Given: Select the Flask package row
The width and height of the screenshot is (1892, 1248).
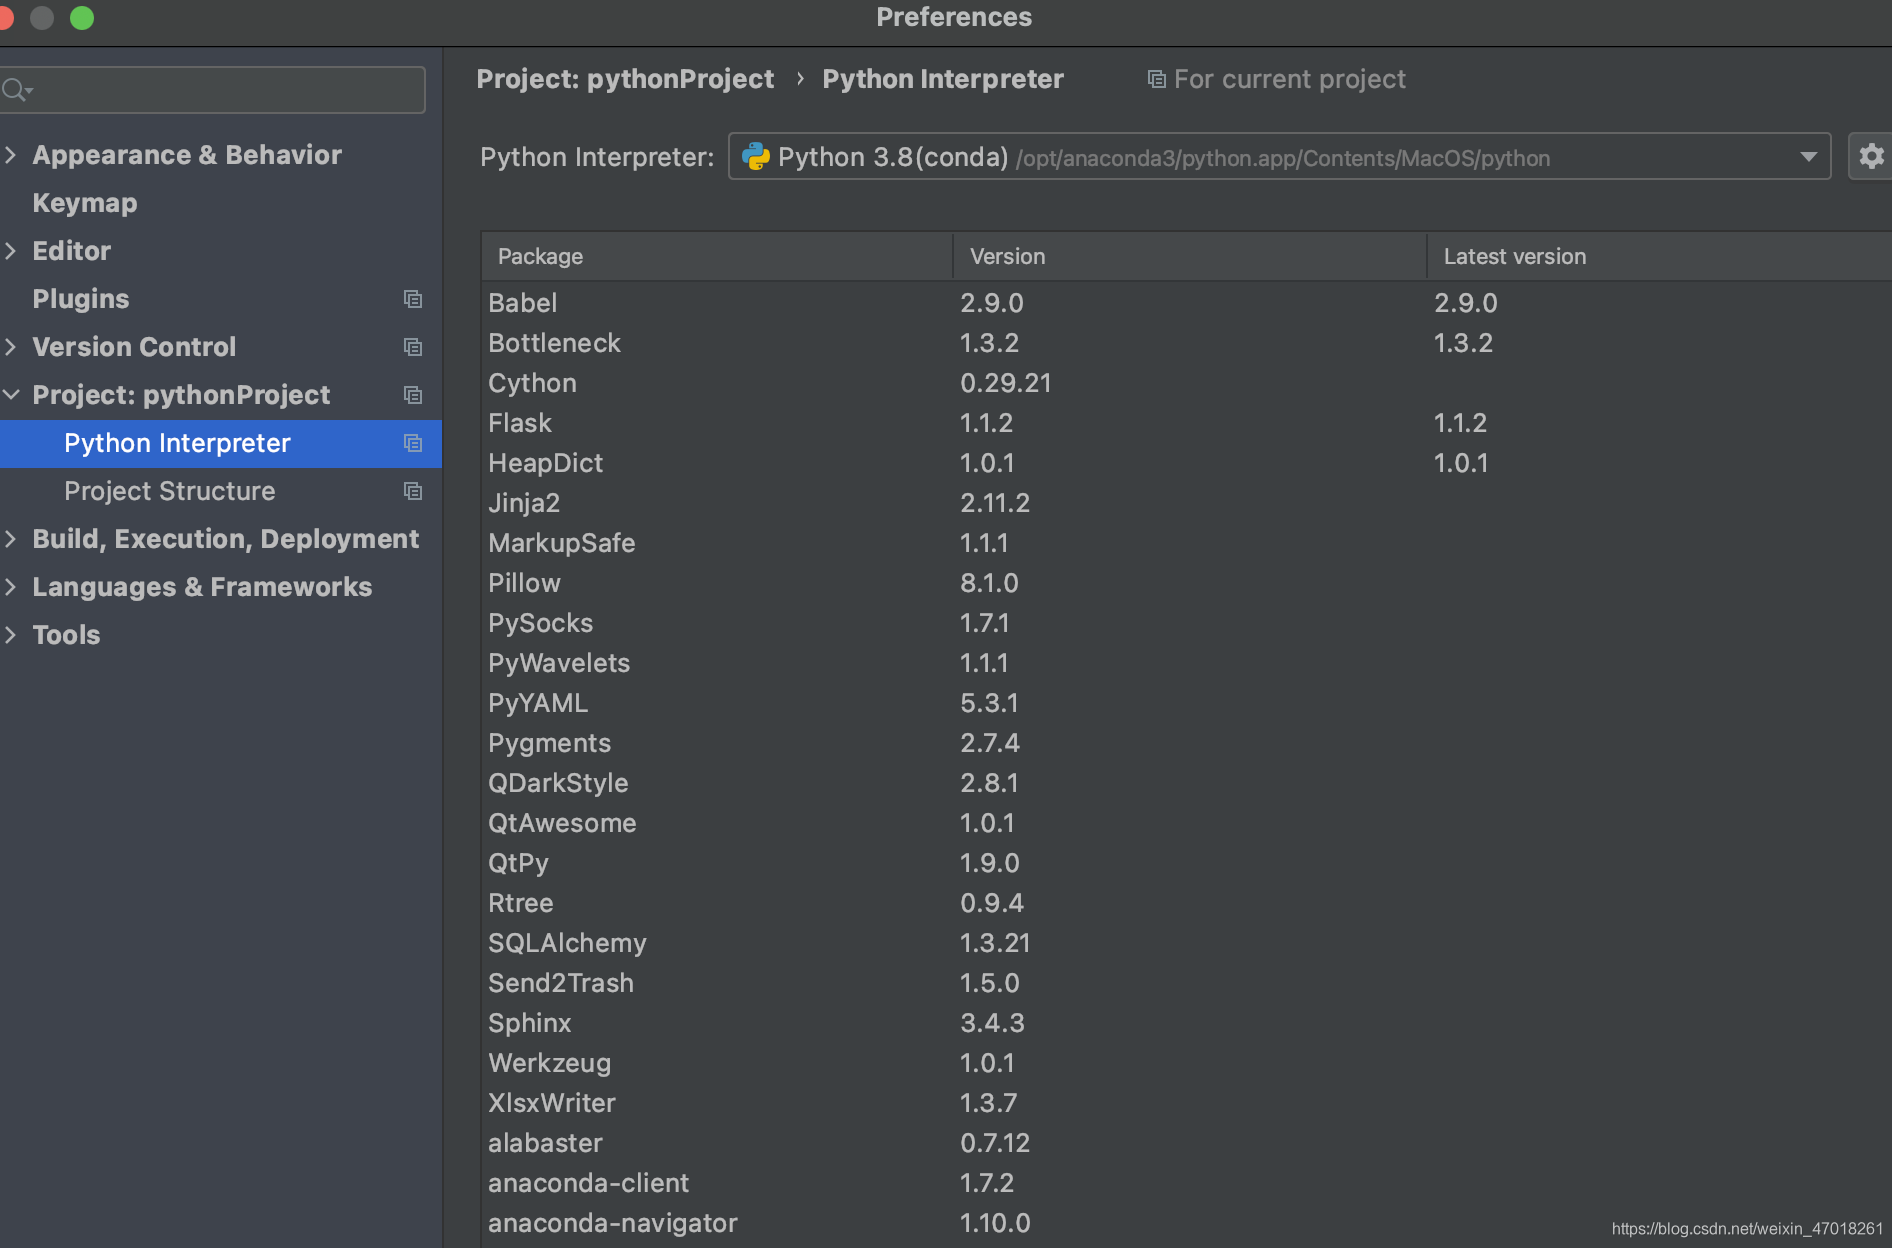Looking at the screenshot, I should pyautogui.click(x=1186, y=423).
